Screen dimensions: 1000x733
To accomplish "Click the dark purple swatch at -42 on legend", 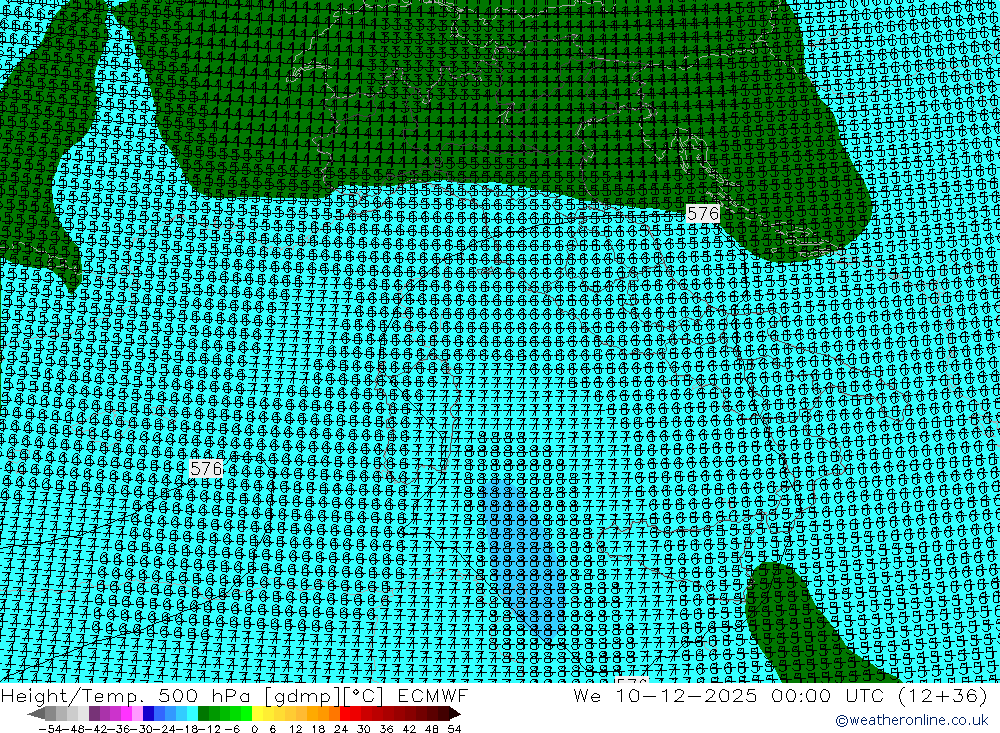I will click(x=94, y=714).
